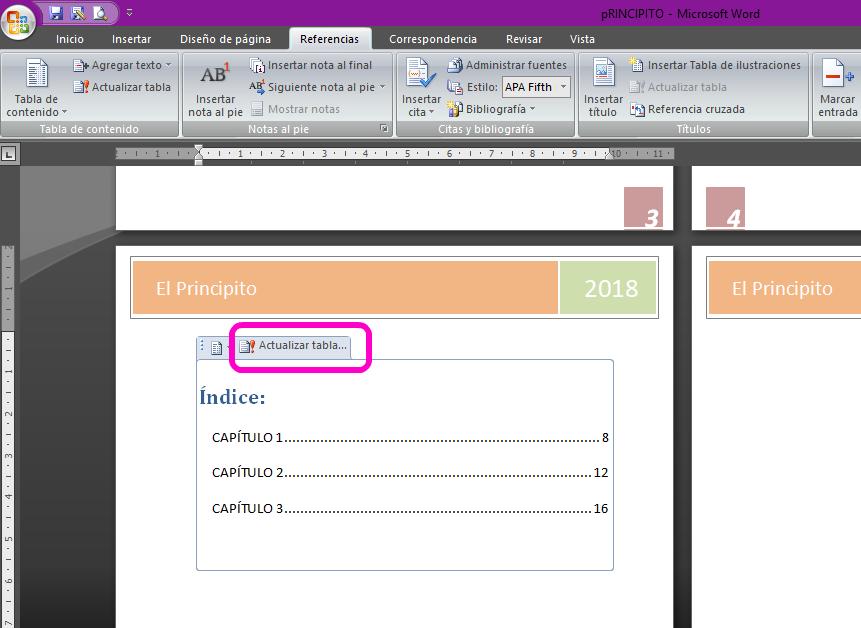The height and width of the screenshot is (628, 861).
Task: Open Notas al pie dialog launcher
Action: [383, 129]
